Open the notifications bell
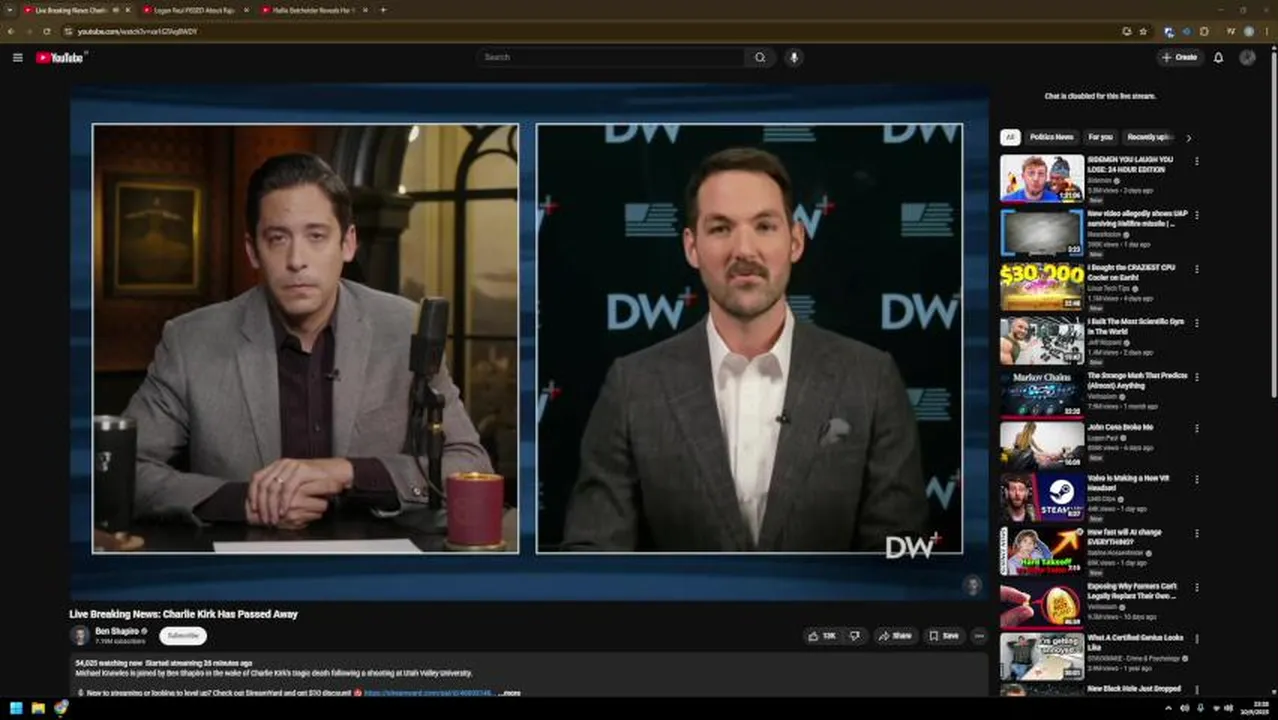Image resolution: width=1278 pixels, height=720 pixels. coord(1218,57)
